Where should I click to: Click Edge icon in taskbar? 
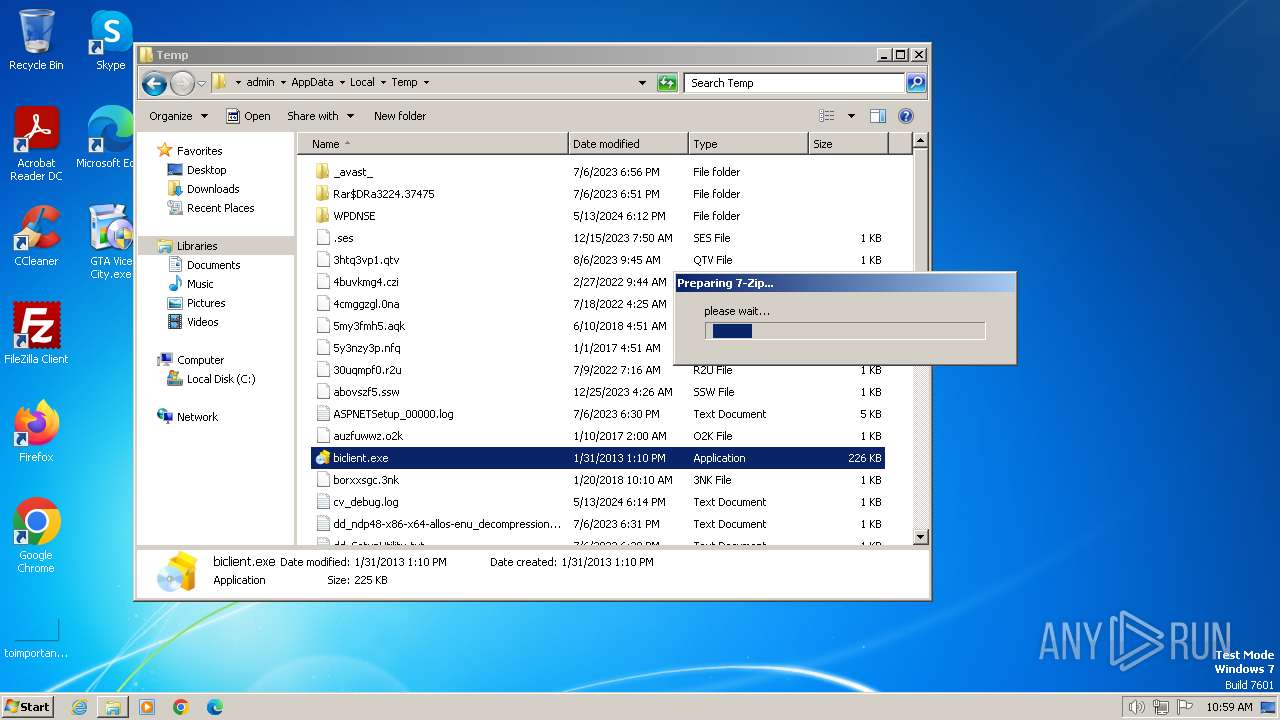point(215,707)
